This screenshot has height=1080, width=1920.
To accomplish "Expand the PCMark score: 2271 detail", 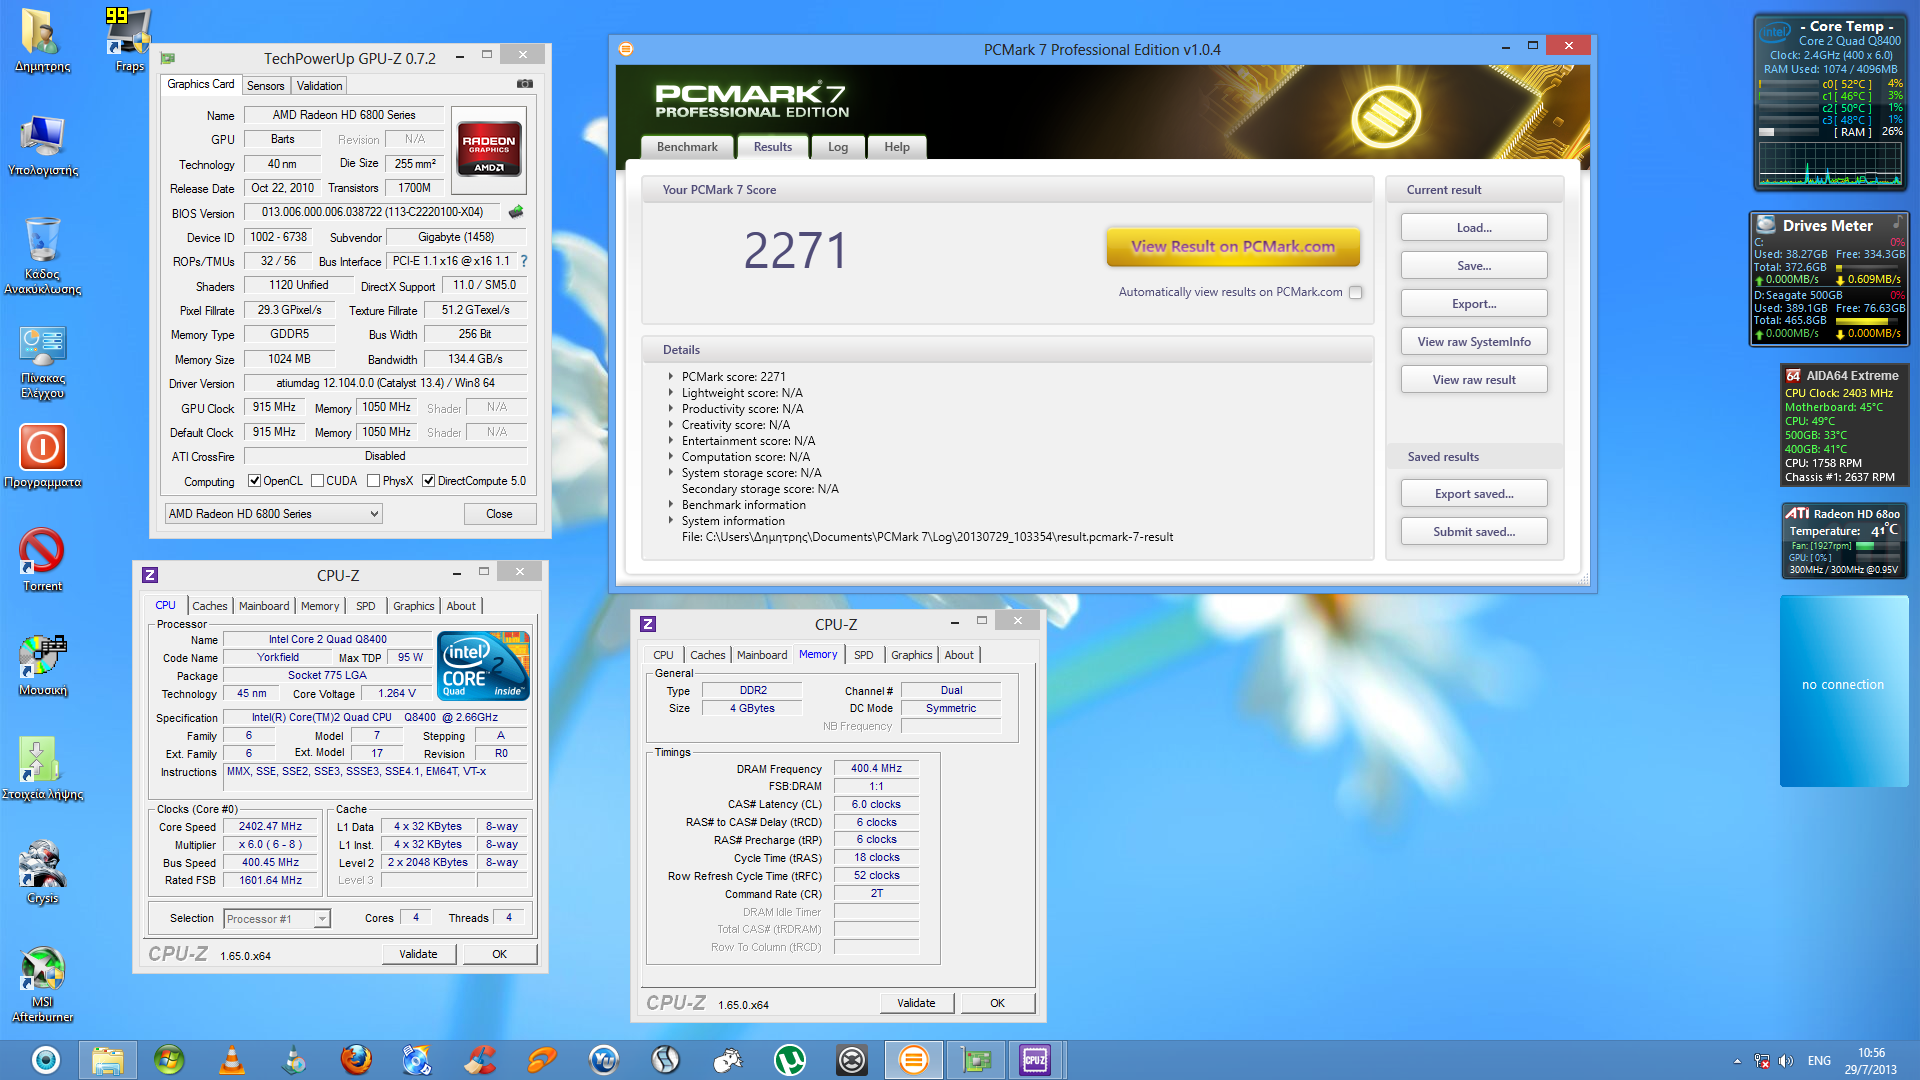I will point(670,377).
